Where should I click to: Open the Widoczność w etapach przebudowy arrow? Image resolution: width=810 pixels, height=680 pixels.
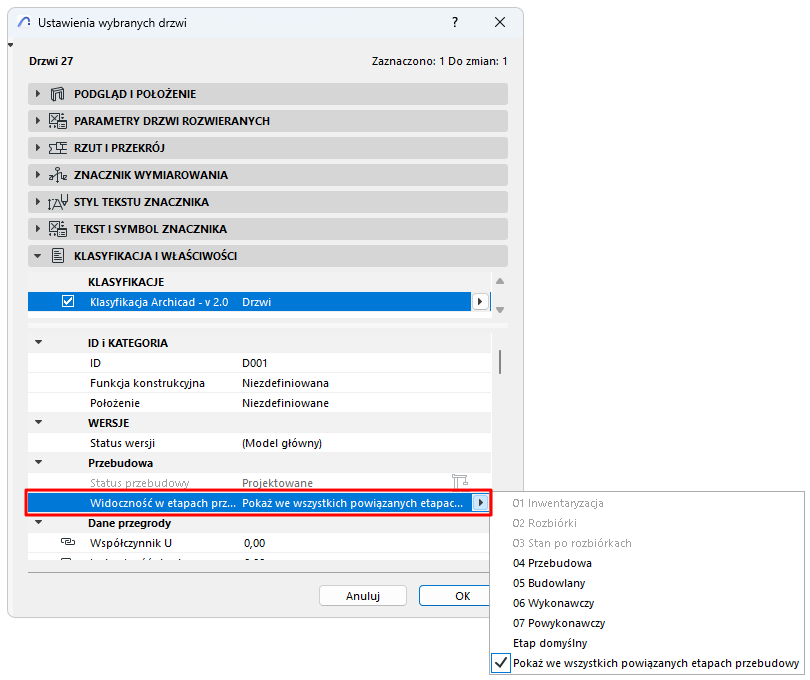tap(480, 503)
